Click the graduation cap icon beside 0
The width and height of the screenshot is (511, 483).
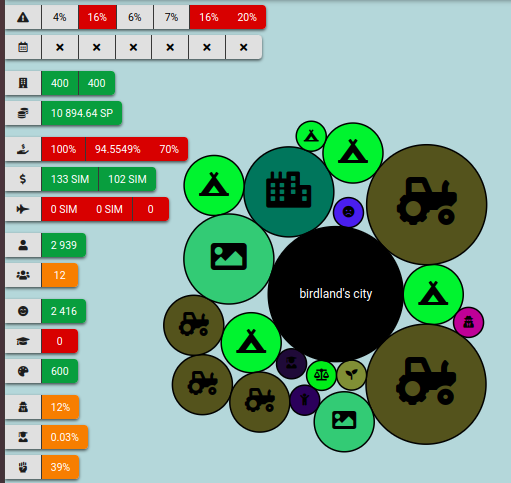tap(23, 341)
